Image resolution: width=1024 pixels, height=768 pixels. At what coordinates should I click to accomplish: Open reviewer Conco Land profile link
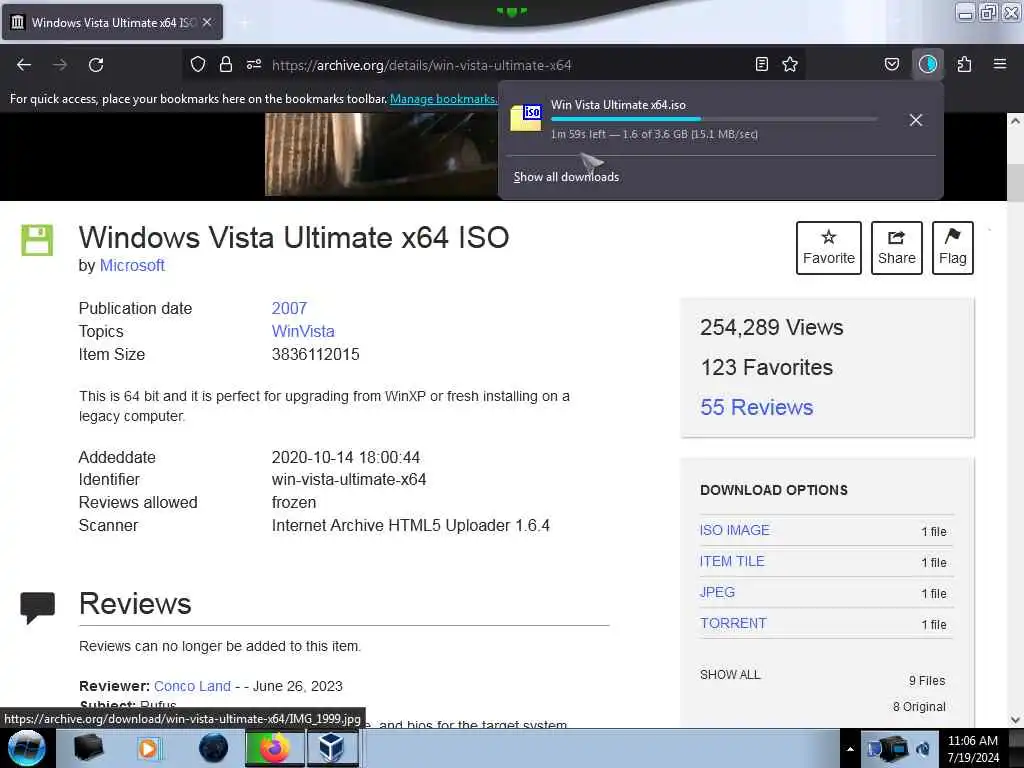click(192, 686)
